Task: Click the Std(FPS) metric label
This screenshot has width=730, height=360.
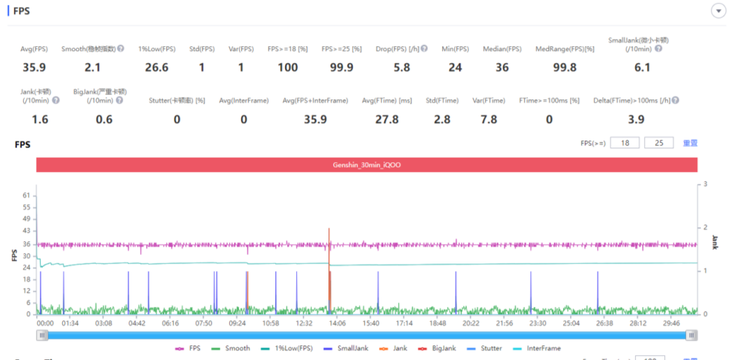Action: coord(202,49)
